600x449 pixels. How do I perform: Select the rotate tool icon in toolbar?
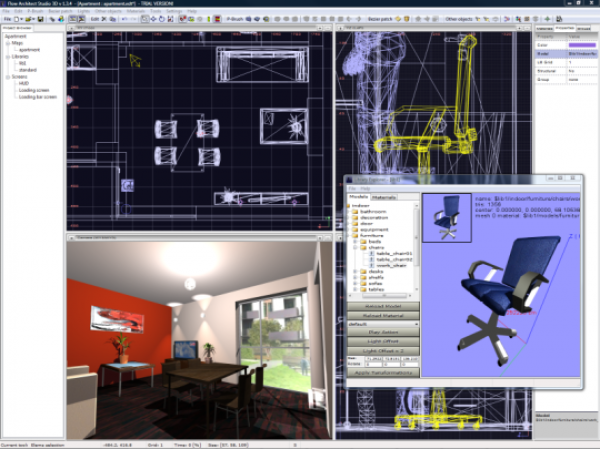tap(162, 19)
